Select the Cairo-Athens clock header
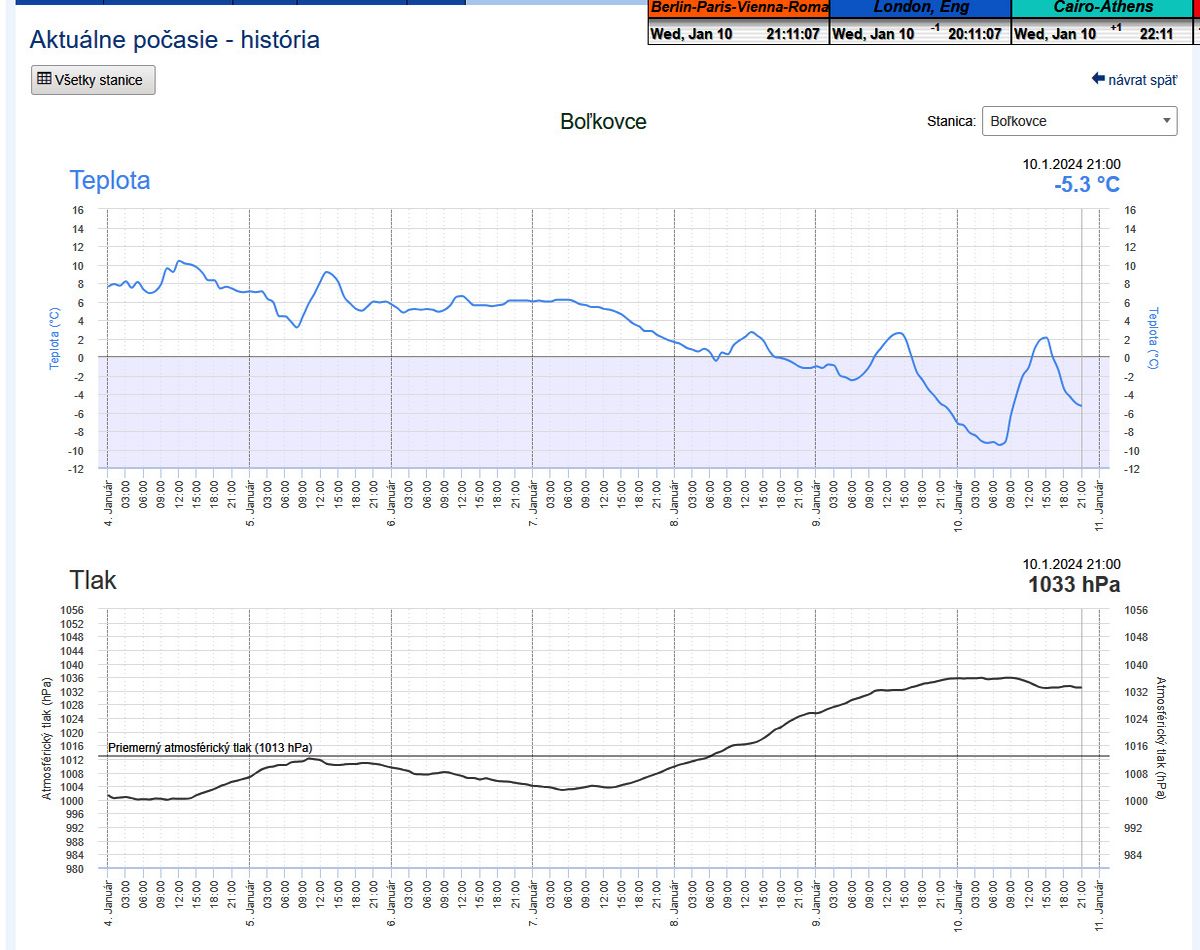 click(x=1103, y=7)
